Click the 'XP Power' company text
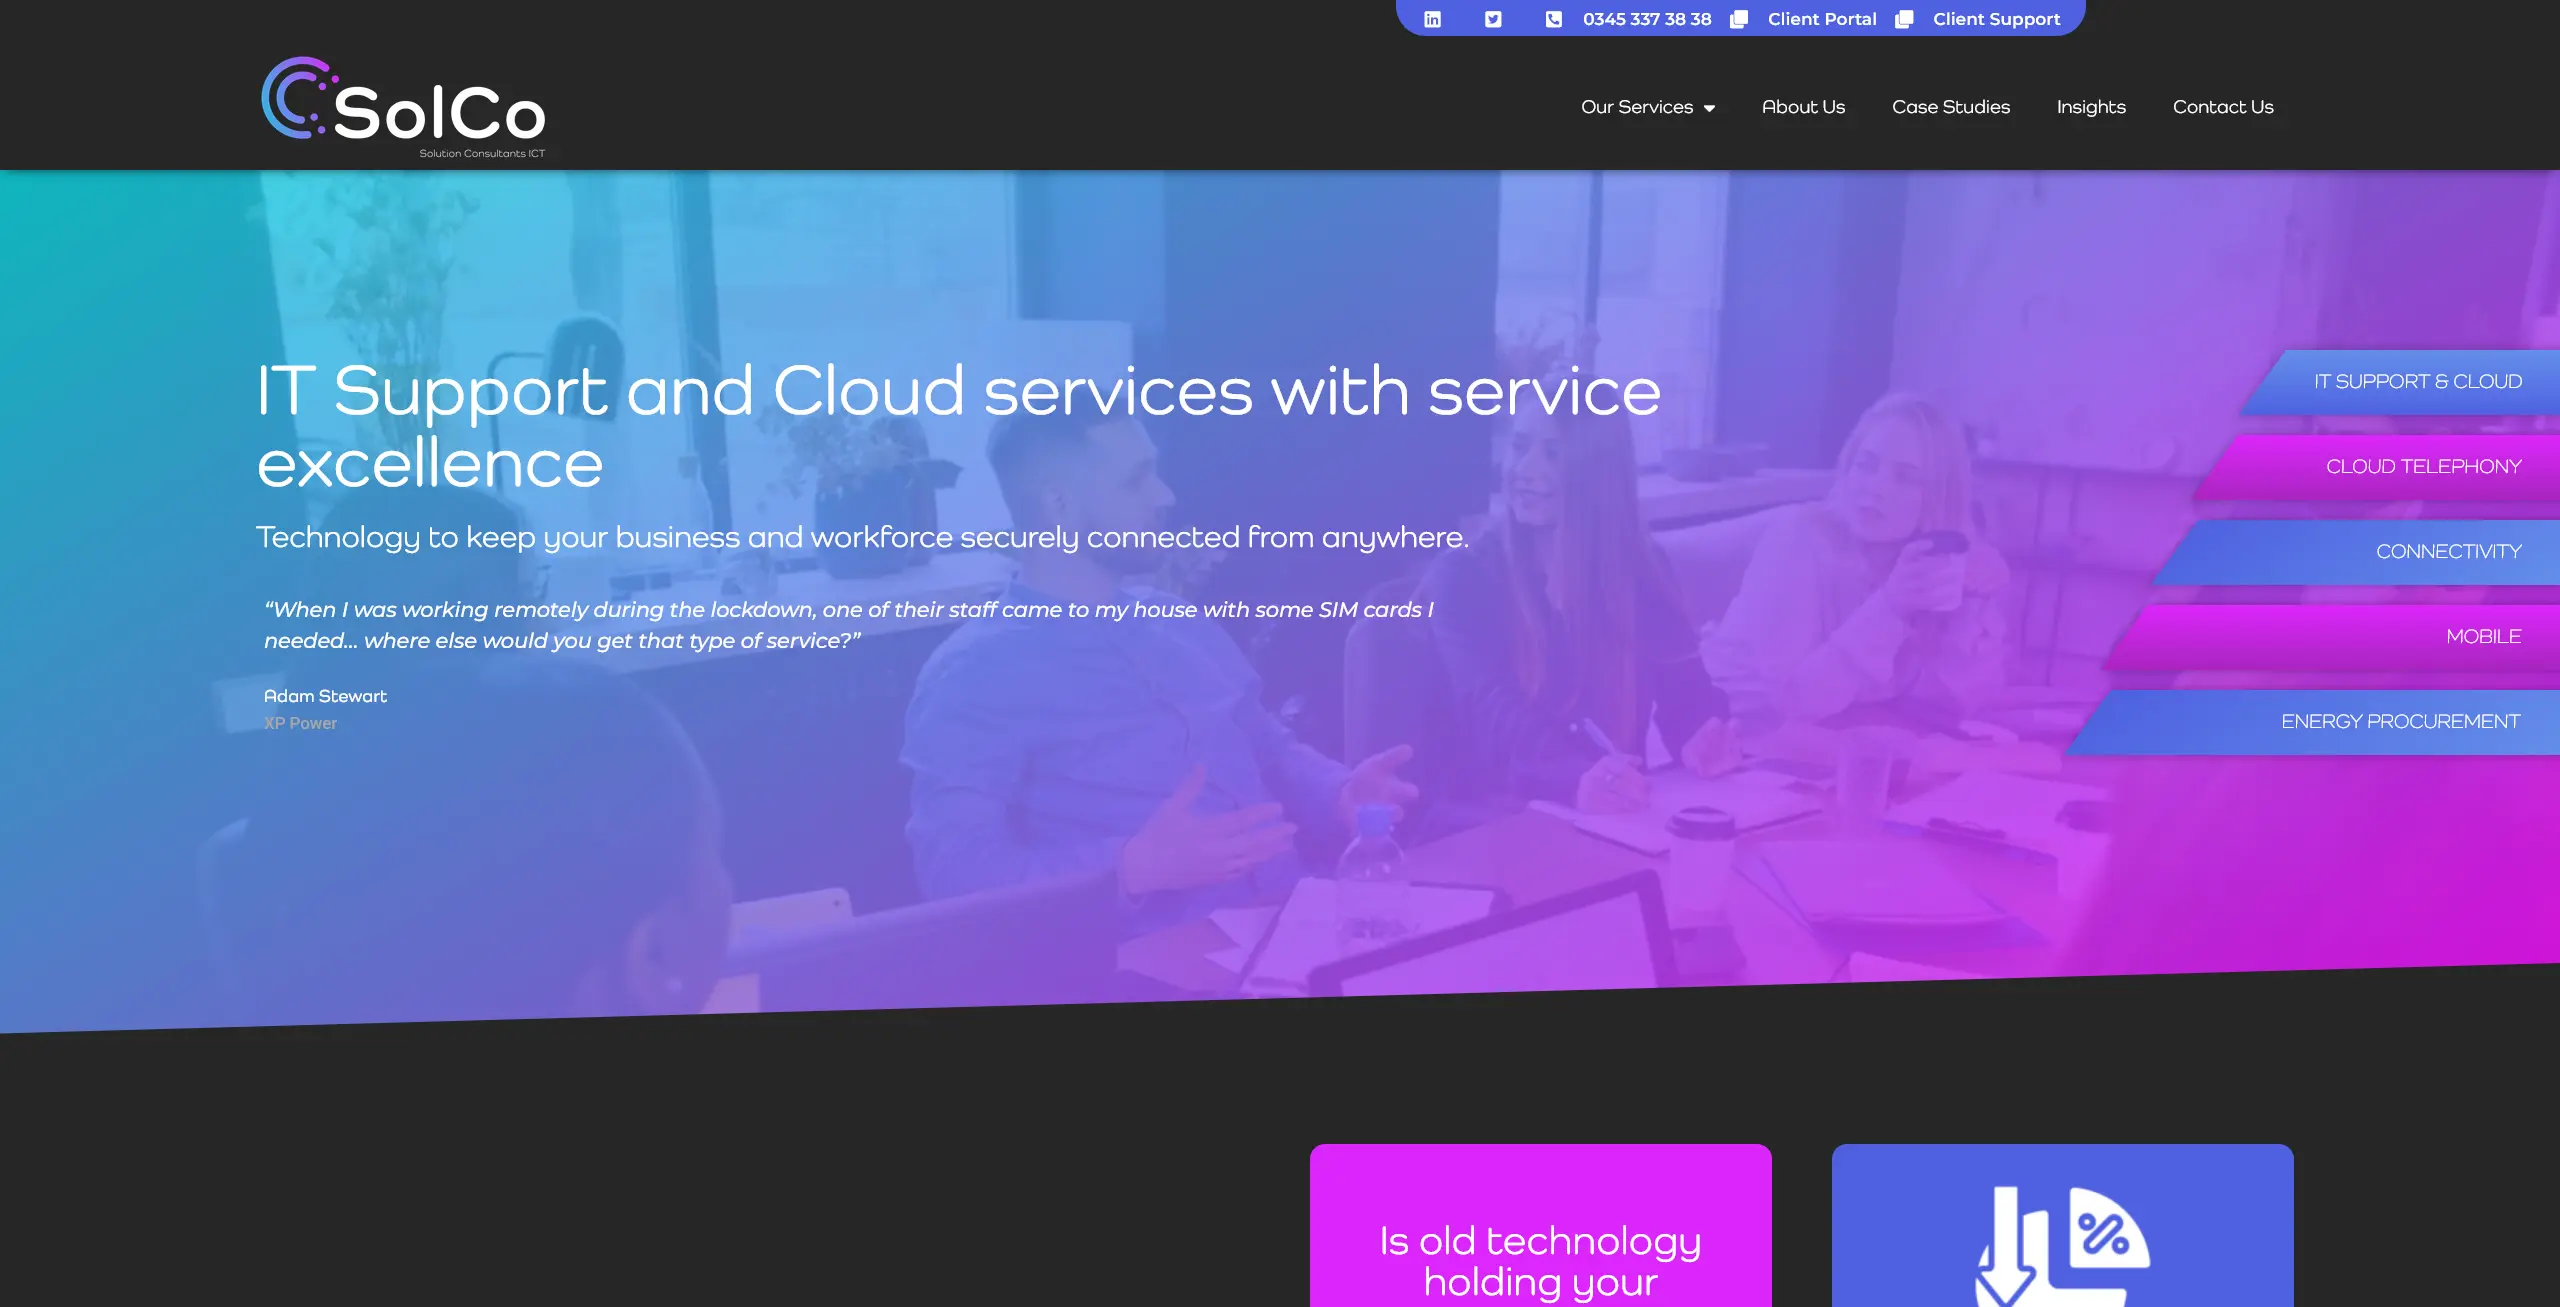This screenshot has height=1307, width=2560. (300, 723)
